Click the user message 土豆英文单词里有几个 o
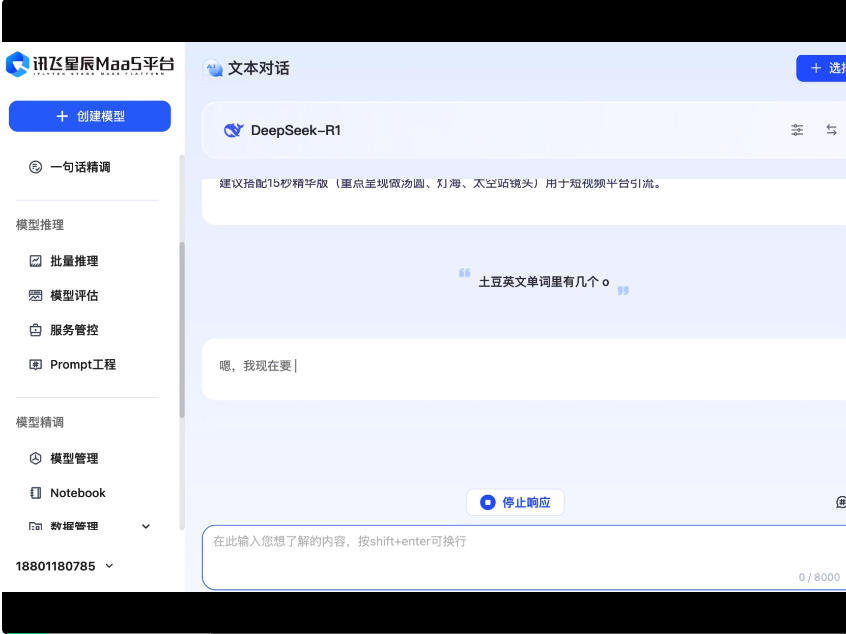 [x=544, y=282]
